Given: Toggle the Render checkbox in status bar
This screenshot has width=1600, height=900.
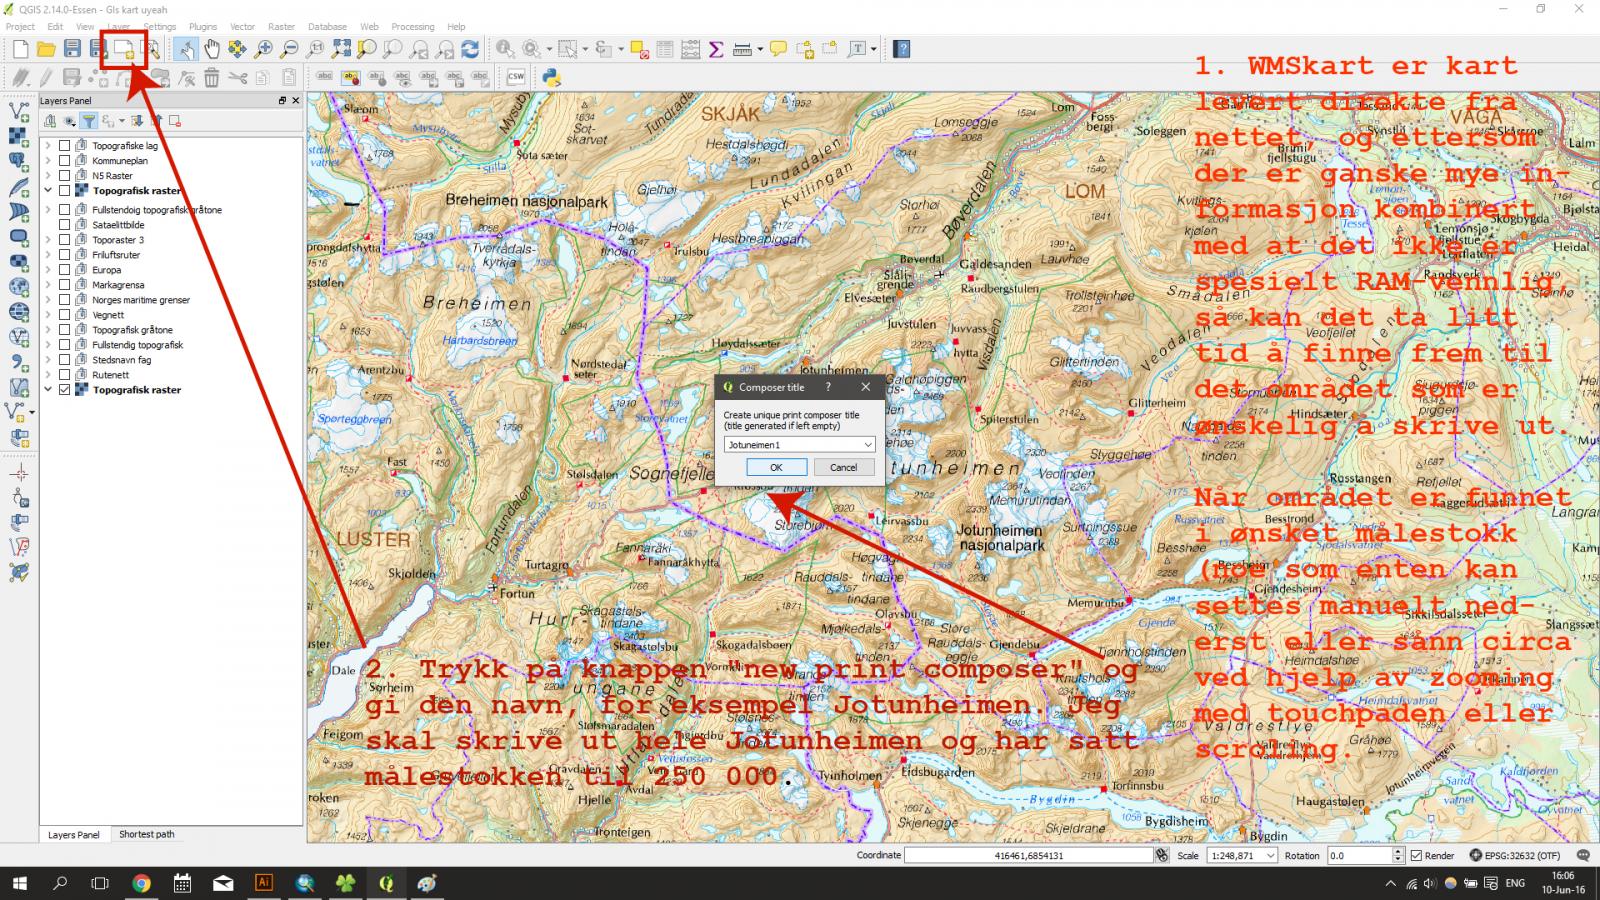Looking at the screenshot, I should pos(1416,856).
